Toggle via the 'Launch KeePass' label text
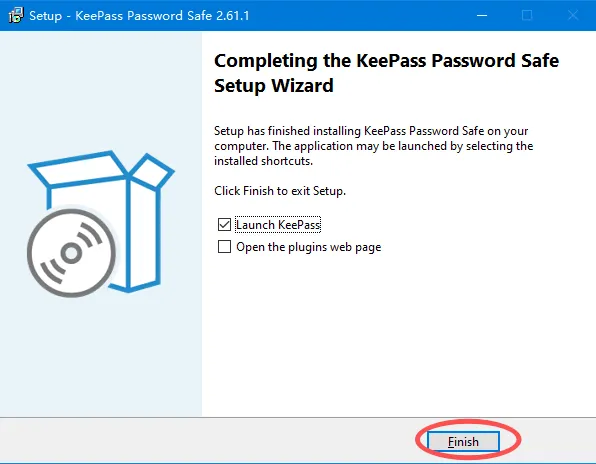This screenshot has height=464, width=596. [x=278, y=225]
